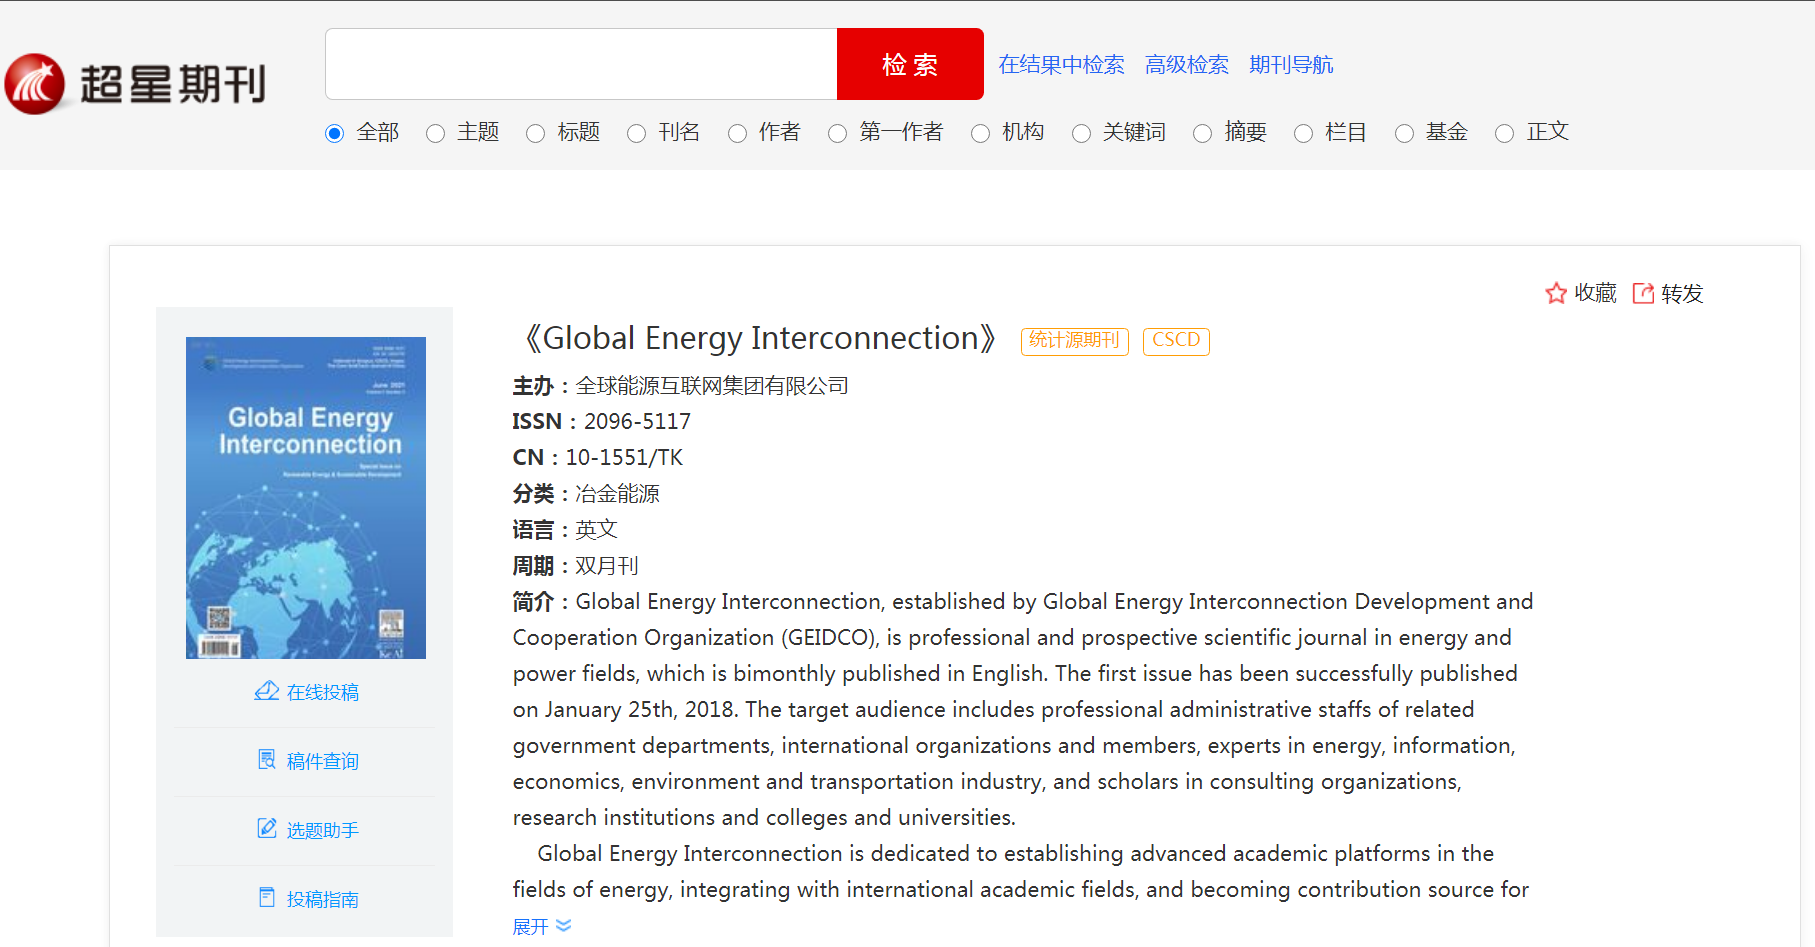
Task: Select the 标题 radio button
Action: tap(536, 133)
